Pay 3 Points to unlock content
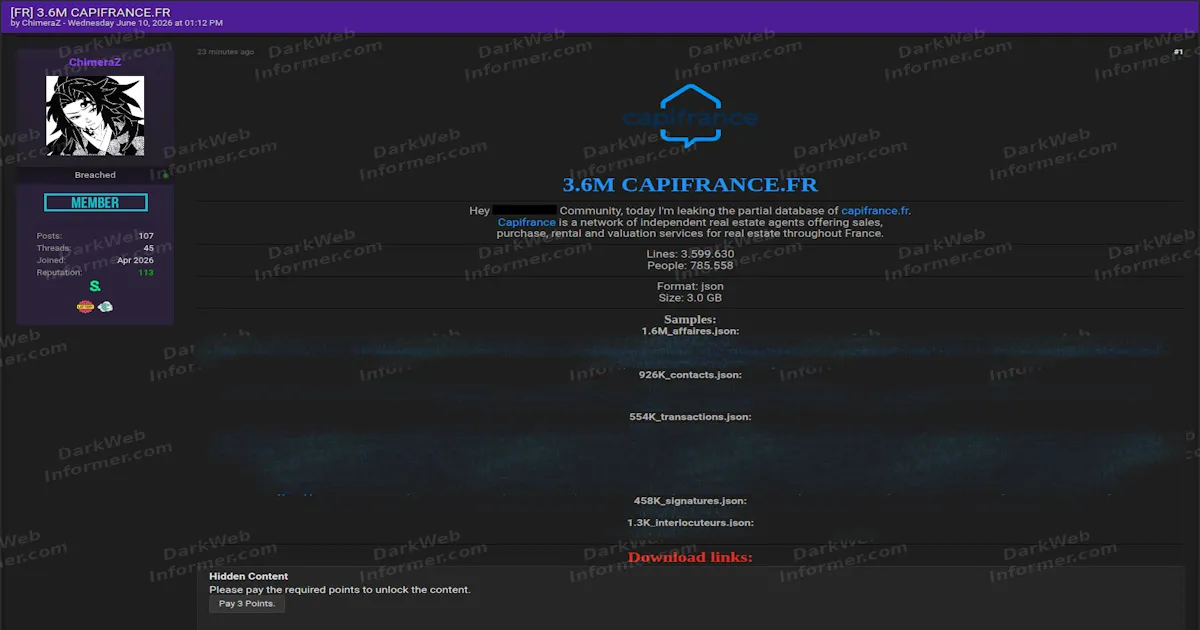The width and height of the screenshot is (1200, 630). pyautogui.click(x=247, y=604)
